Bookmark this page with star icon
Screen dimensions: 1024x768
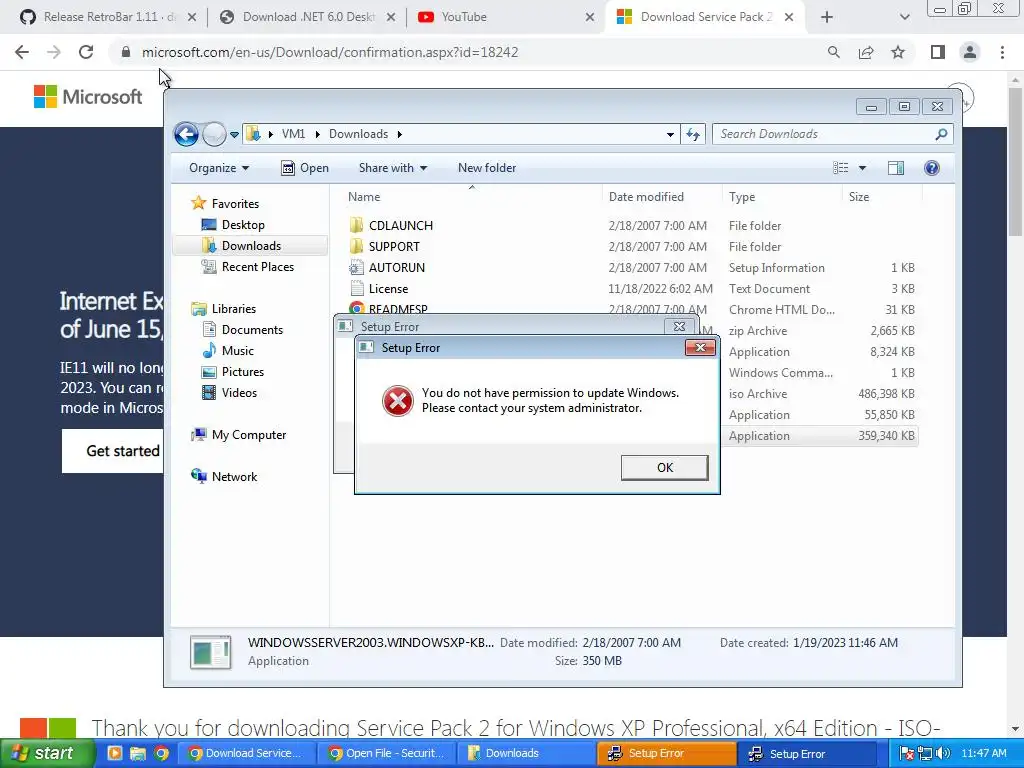[898, 52]
